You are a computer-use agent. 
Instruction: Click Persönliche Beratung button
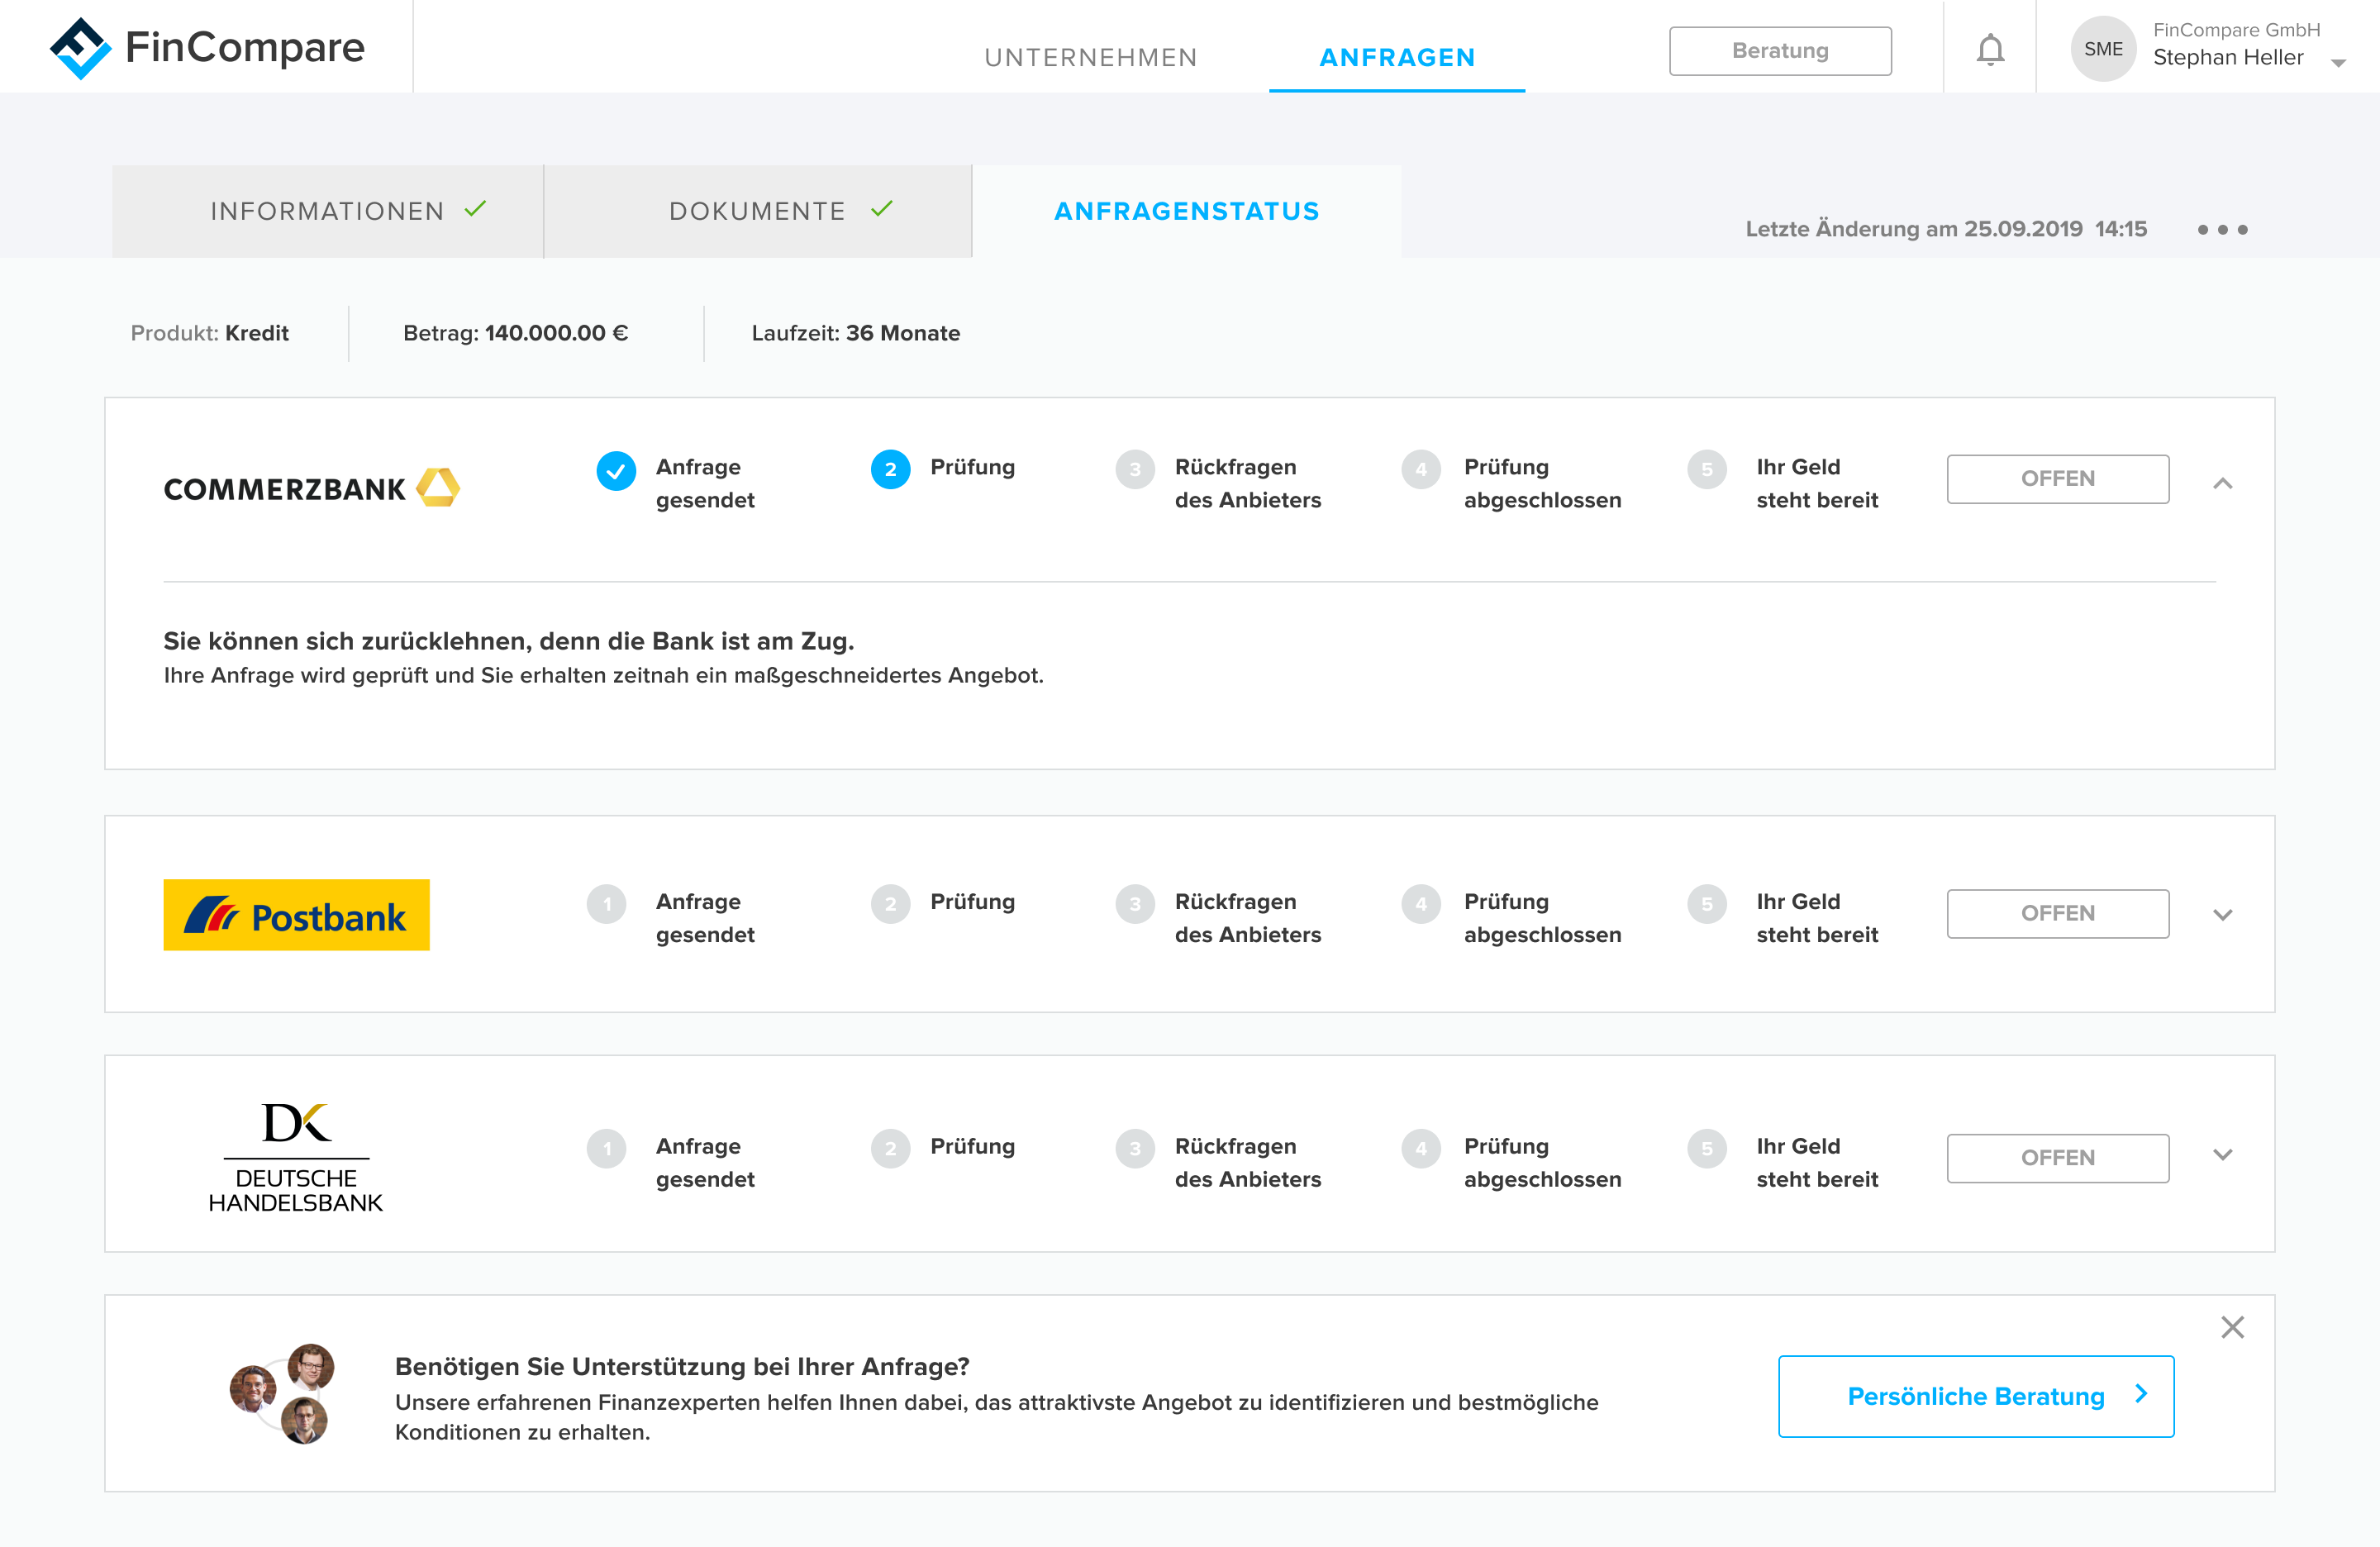point(1976,1396)
